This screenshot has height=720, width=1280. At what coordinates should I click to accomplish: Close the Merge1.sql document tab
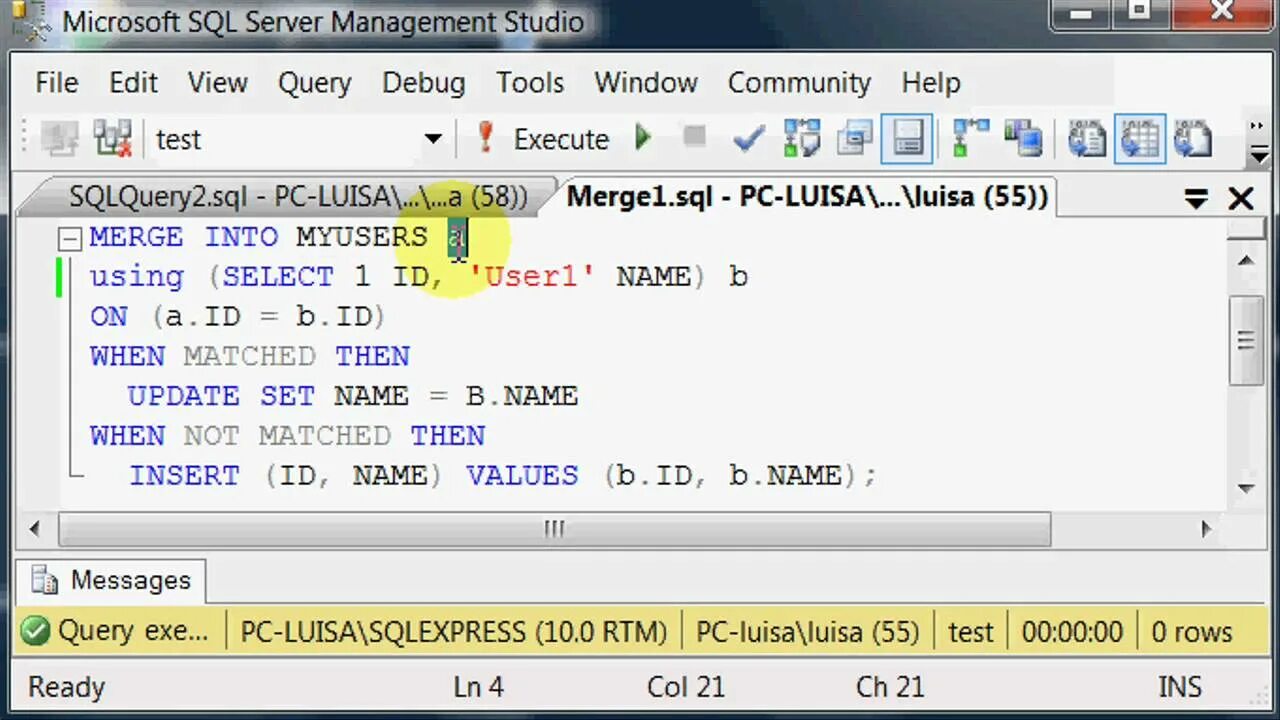[1240, 199]
